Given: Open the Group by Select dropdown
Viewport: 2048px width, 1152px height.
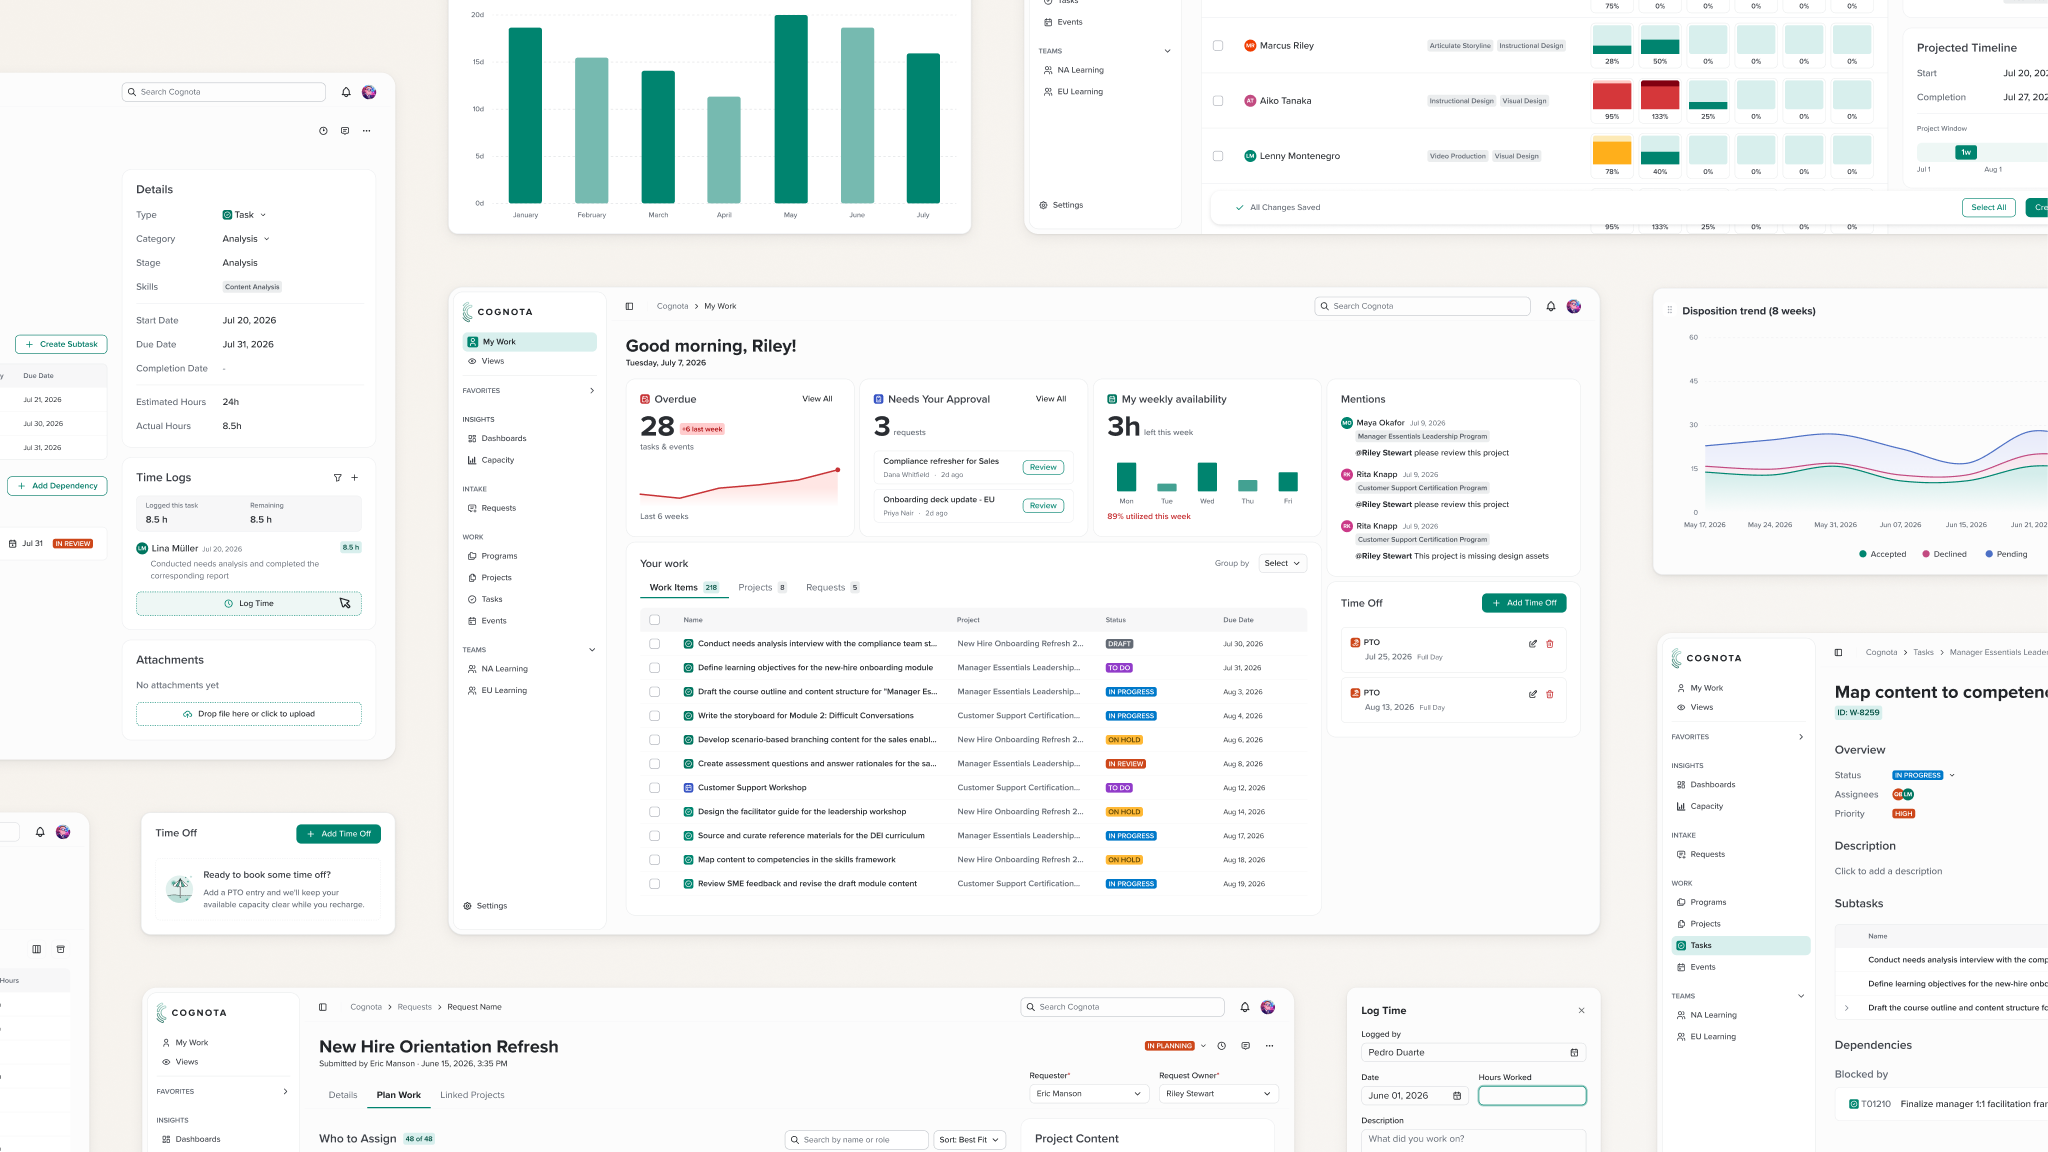Looking at the screenshot, I should coord(1283,564).
